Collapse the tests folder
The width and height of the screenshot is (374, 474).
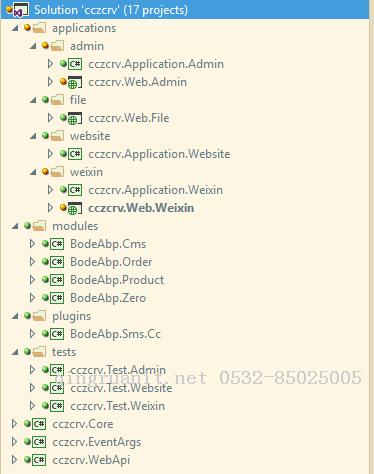(15, 352)
